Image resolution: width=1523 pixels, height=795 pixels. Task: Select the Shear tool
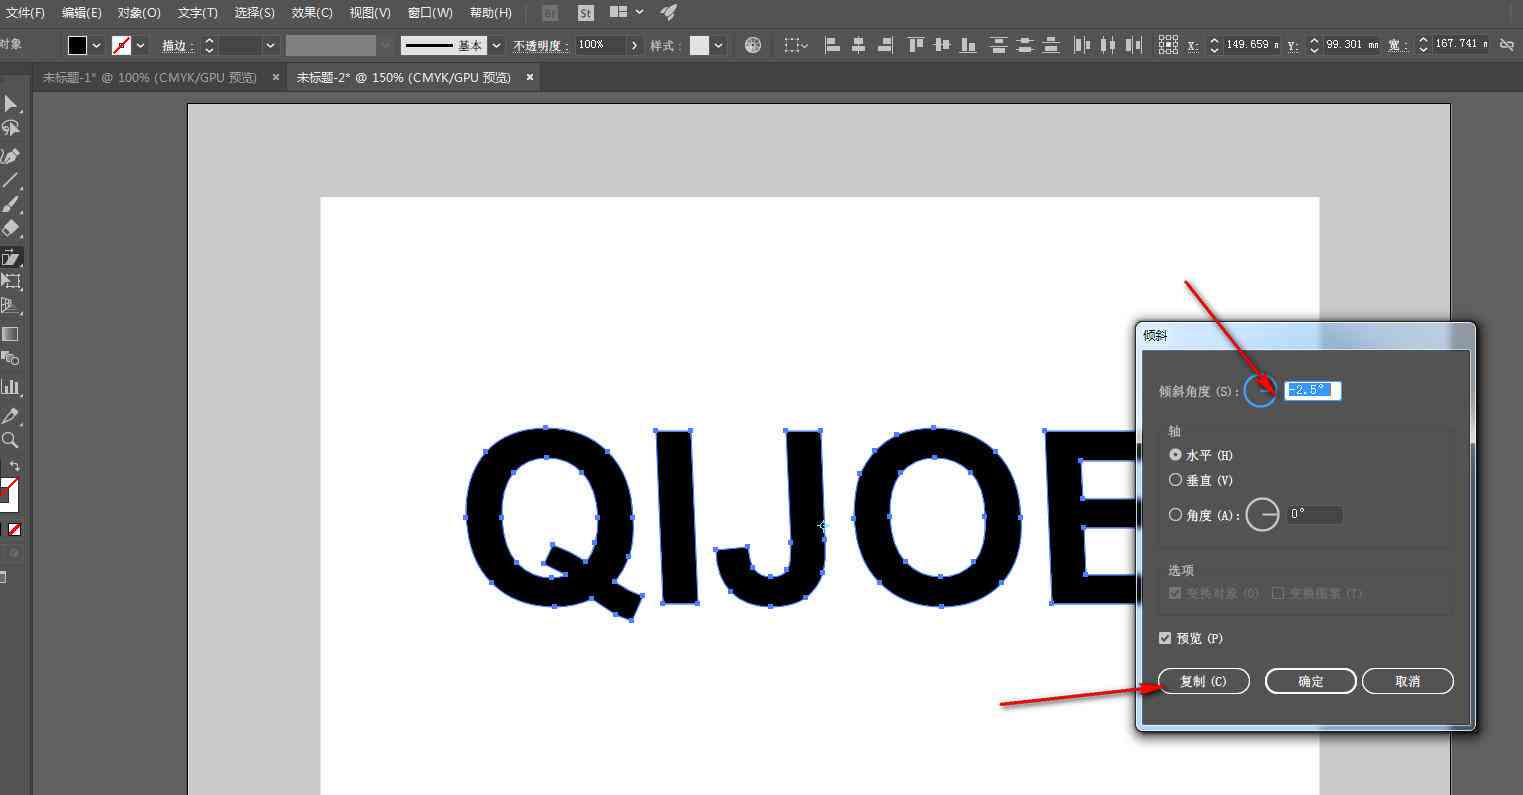click(10, 257)
